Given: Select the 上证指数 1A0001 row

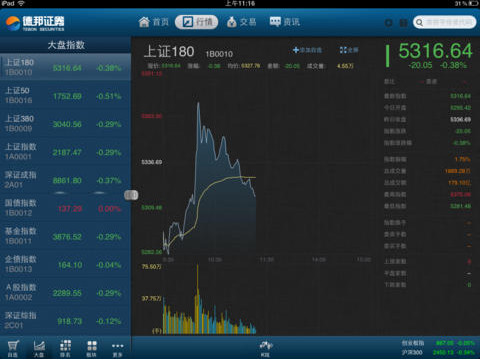Looking at the screenshot, I should pyautogui.click(x=65, y=151).
